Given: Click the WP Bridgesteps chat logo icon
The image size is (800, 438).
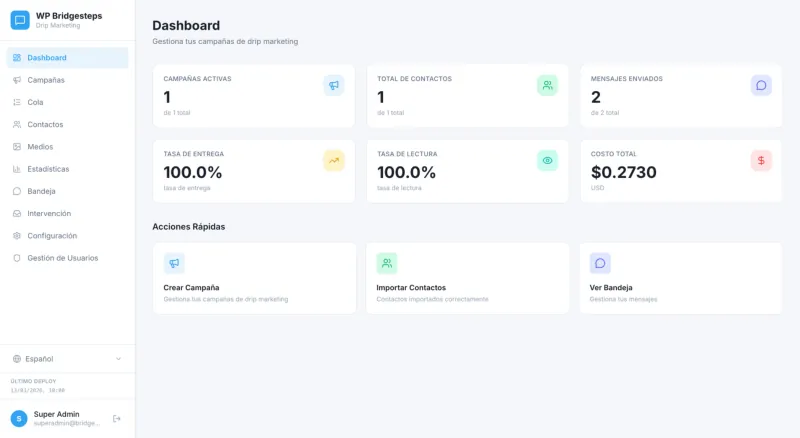Looking at the screenshot, I should coord(20,20).
